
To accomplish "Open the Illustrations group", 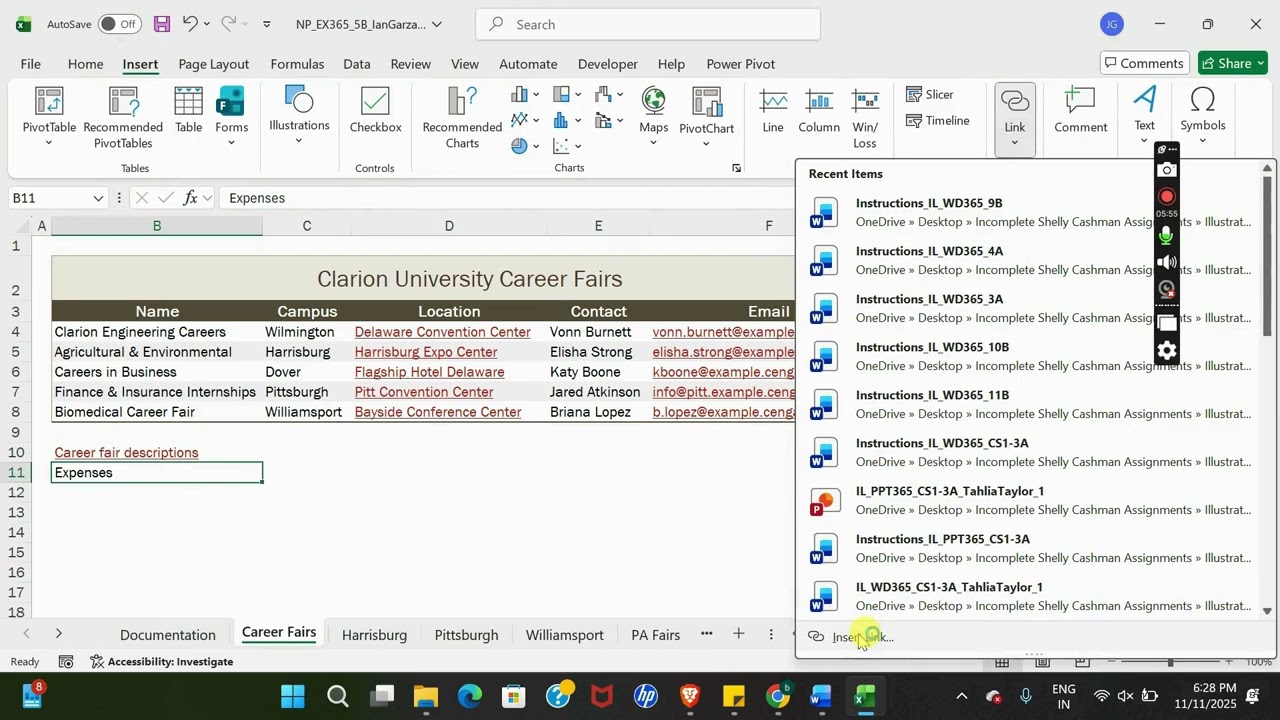I will pyautogui.click(x=299, y=114).
